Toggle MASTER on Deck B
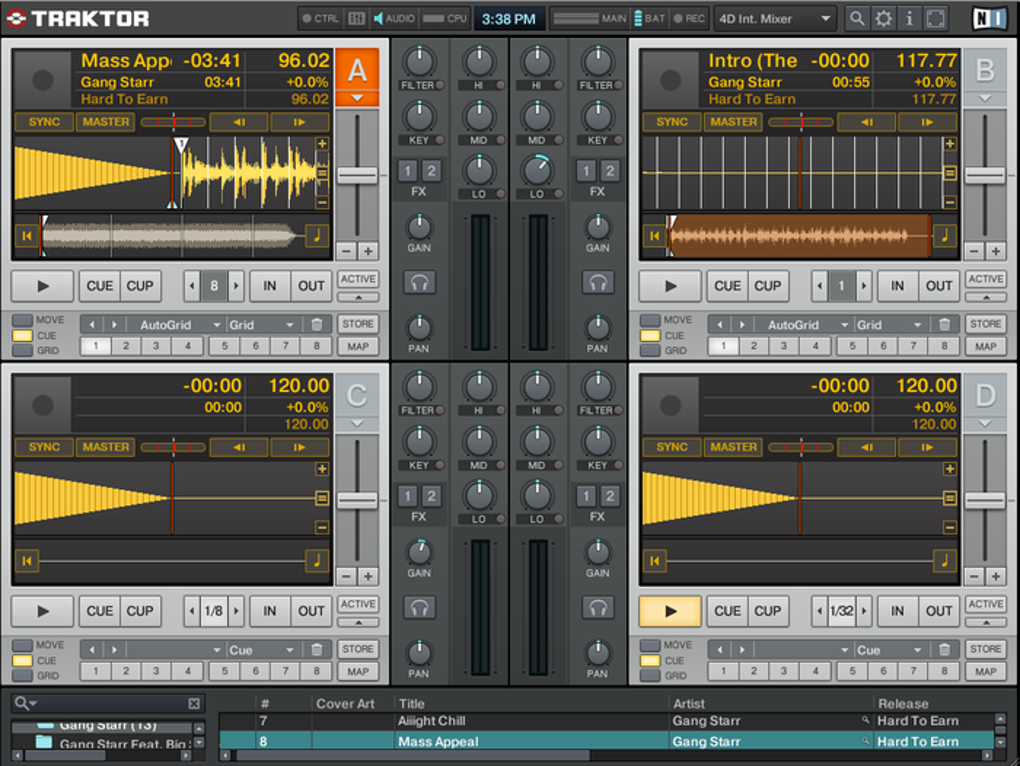This screenshot has height=766, width=1020. click(733, 122)
